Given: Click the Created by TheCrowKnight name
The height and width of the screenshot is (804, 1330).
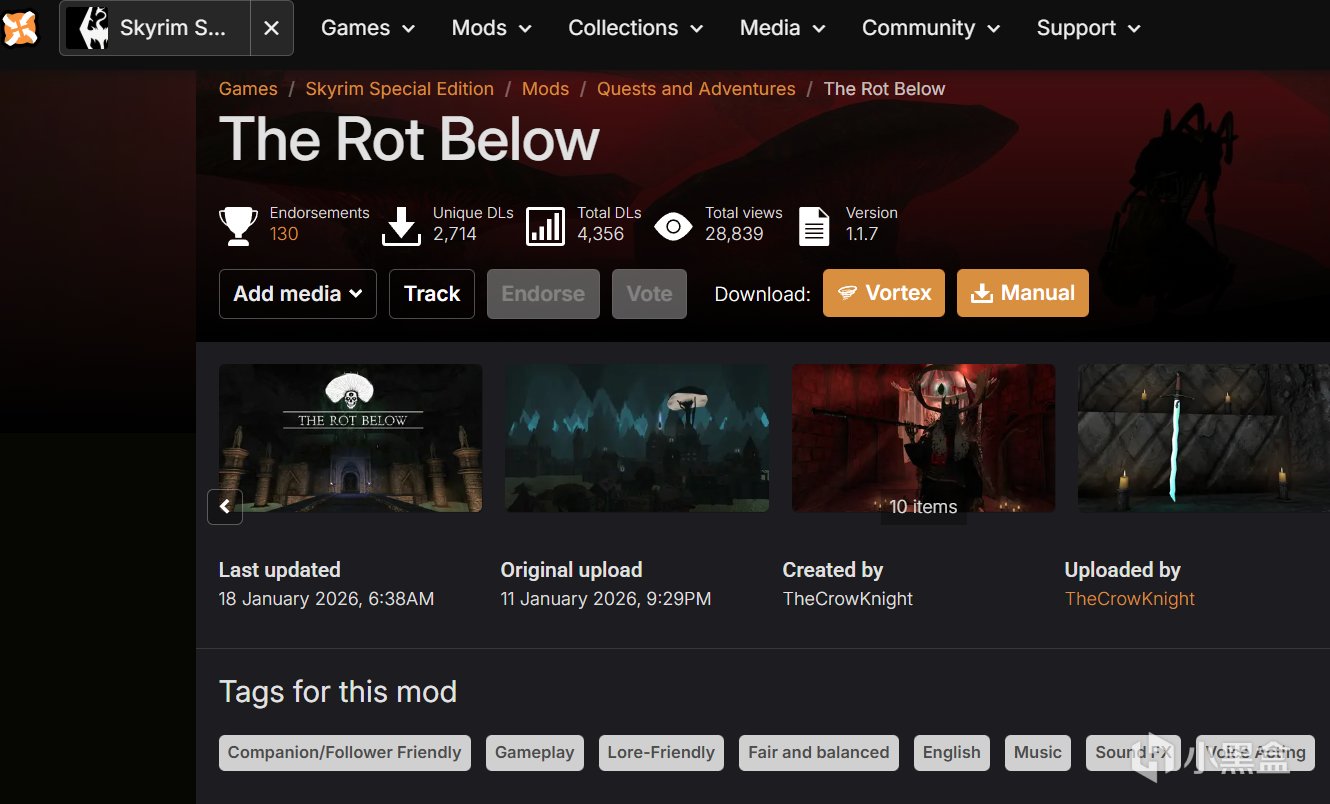Looking at the screenshot, I should point(848,599).
